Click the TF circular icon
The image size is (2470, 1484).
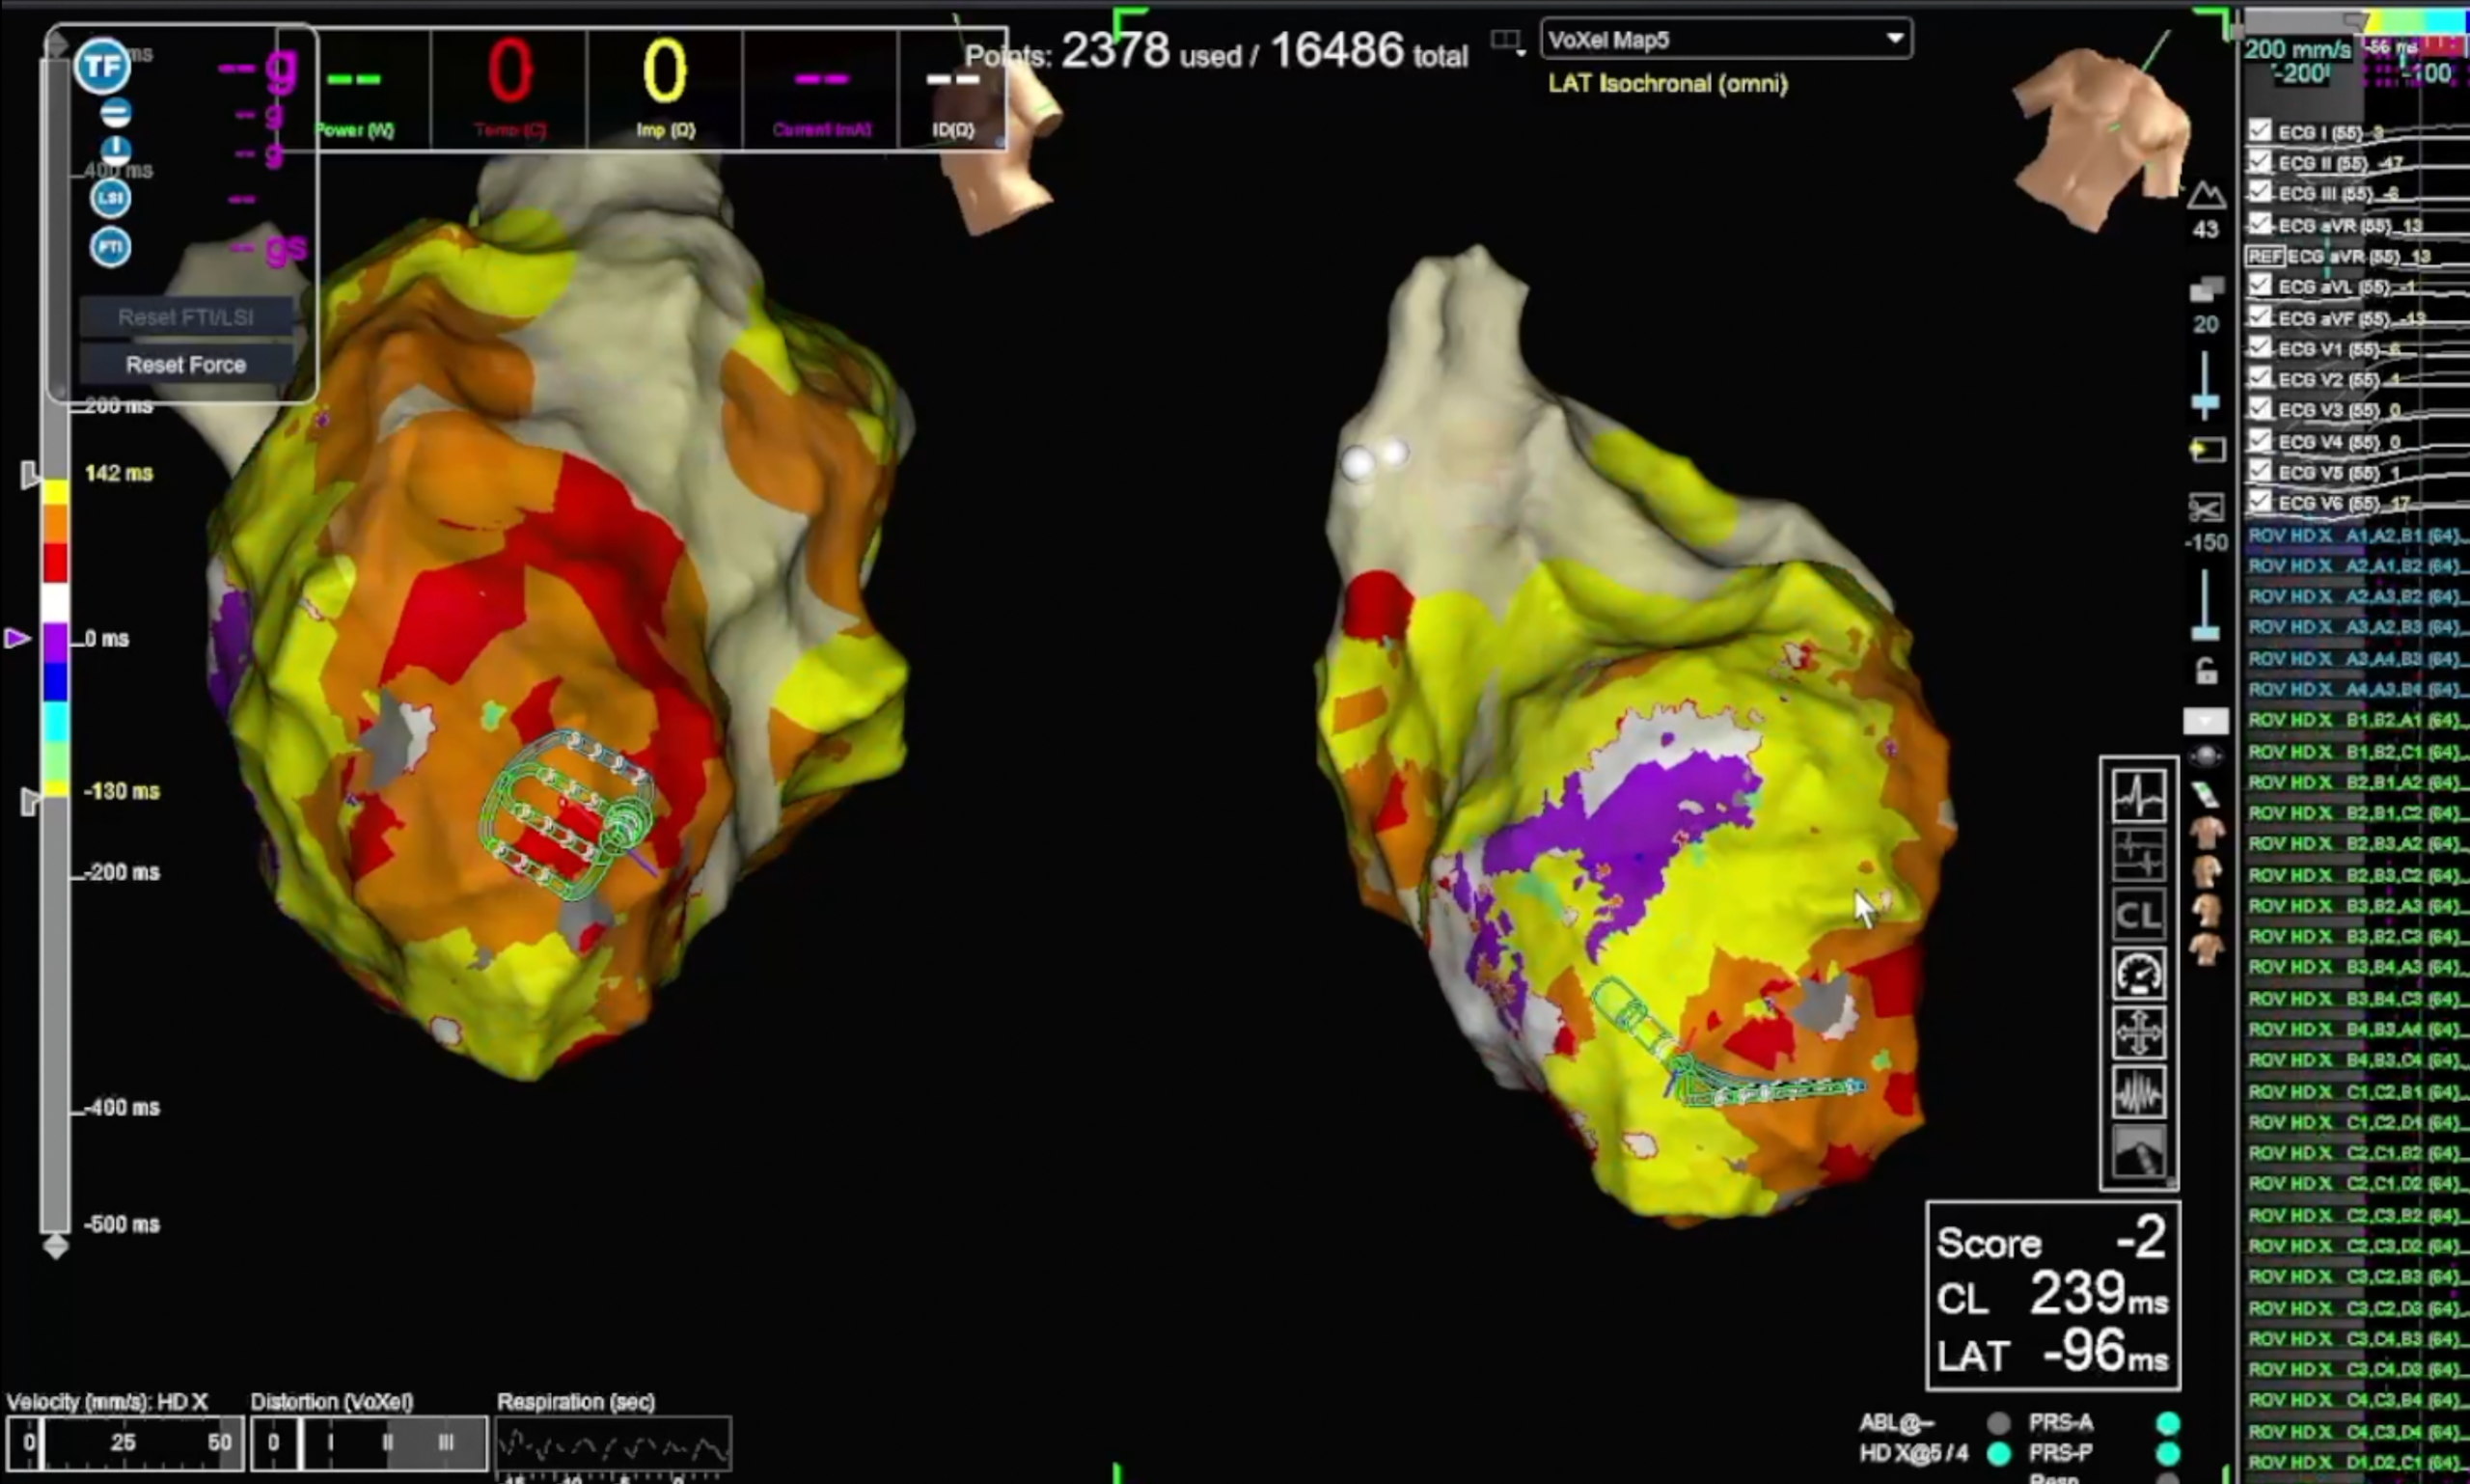point(103,67)
